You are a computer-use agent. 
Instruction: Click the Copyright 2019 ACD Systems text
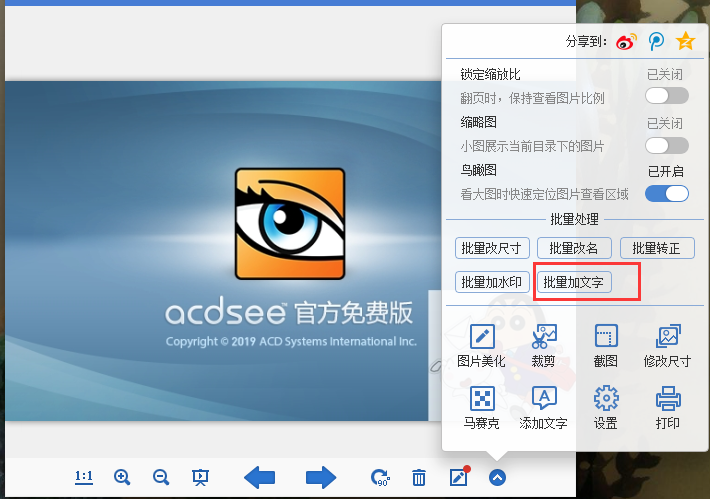click(291, 341)
